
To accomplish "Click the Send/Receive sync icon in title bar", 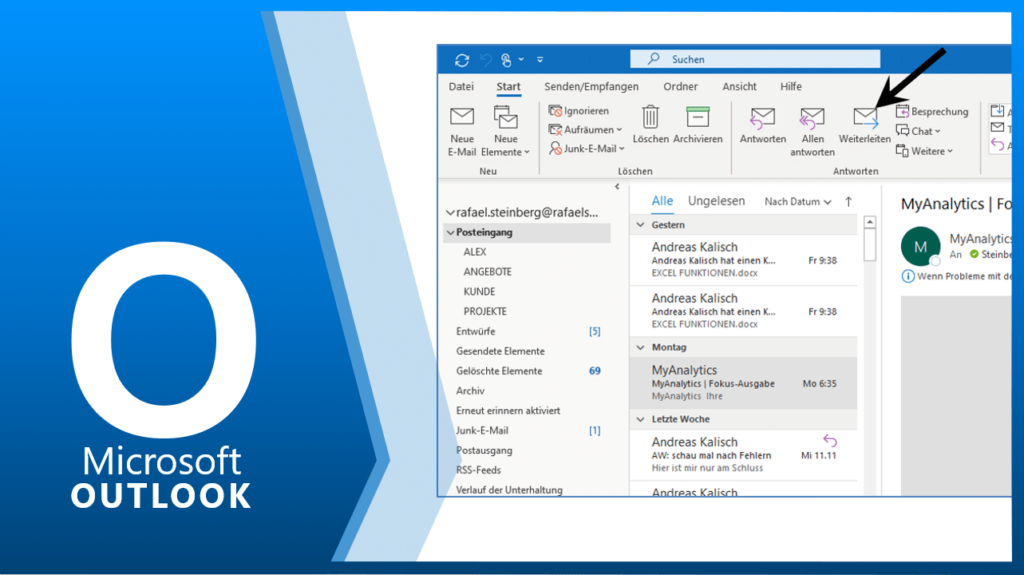I will pyautogui.click(x=462, y=60).
